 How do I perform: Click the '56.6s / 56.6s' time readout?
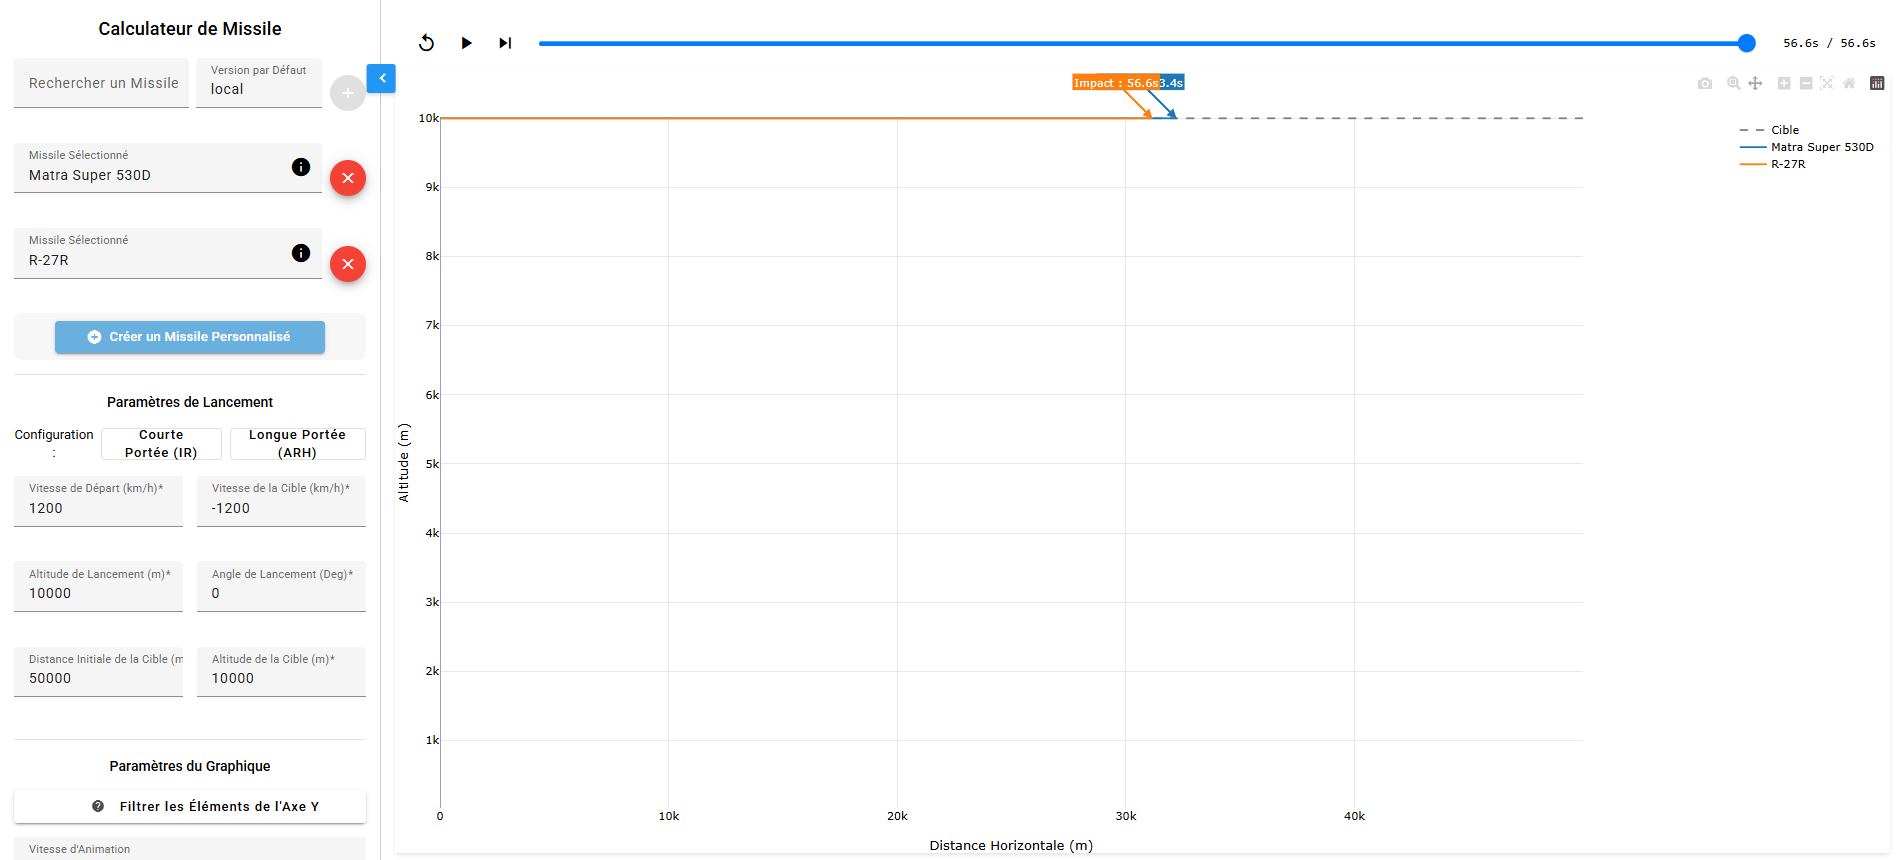(x=1829, y=43)
